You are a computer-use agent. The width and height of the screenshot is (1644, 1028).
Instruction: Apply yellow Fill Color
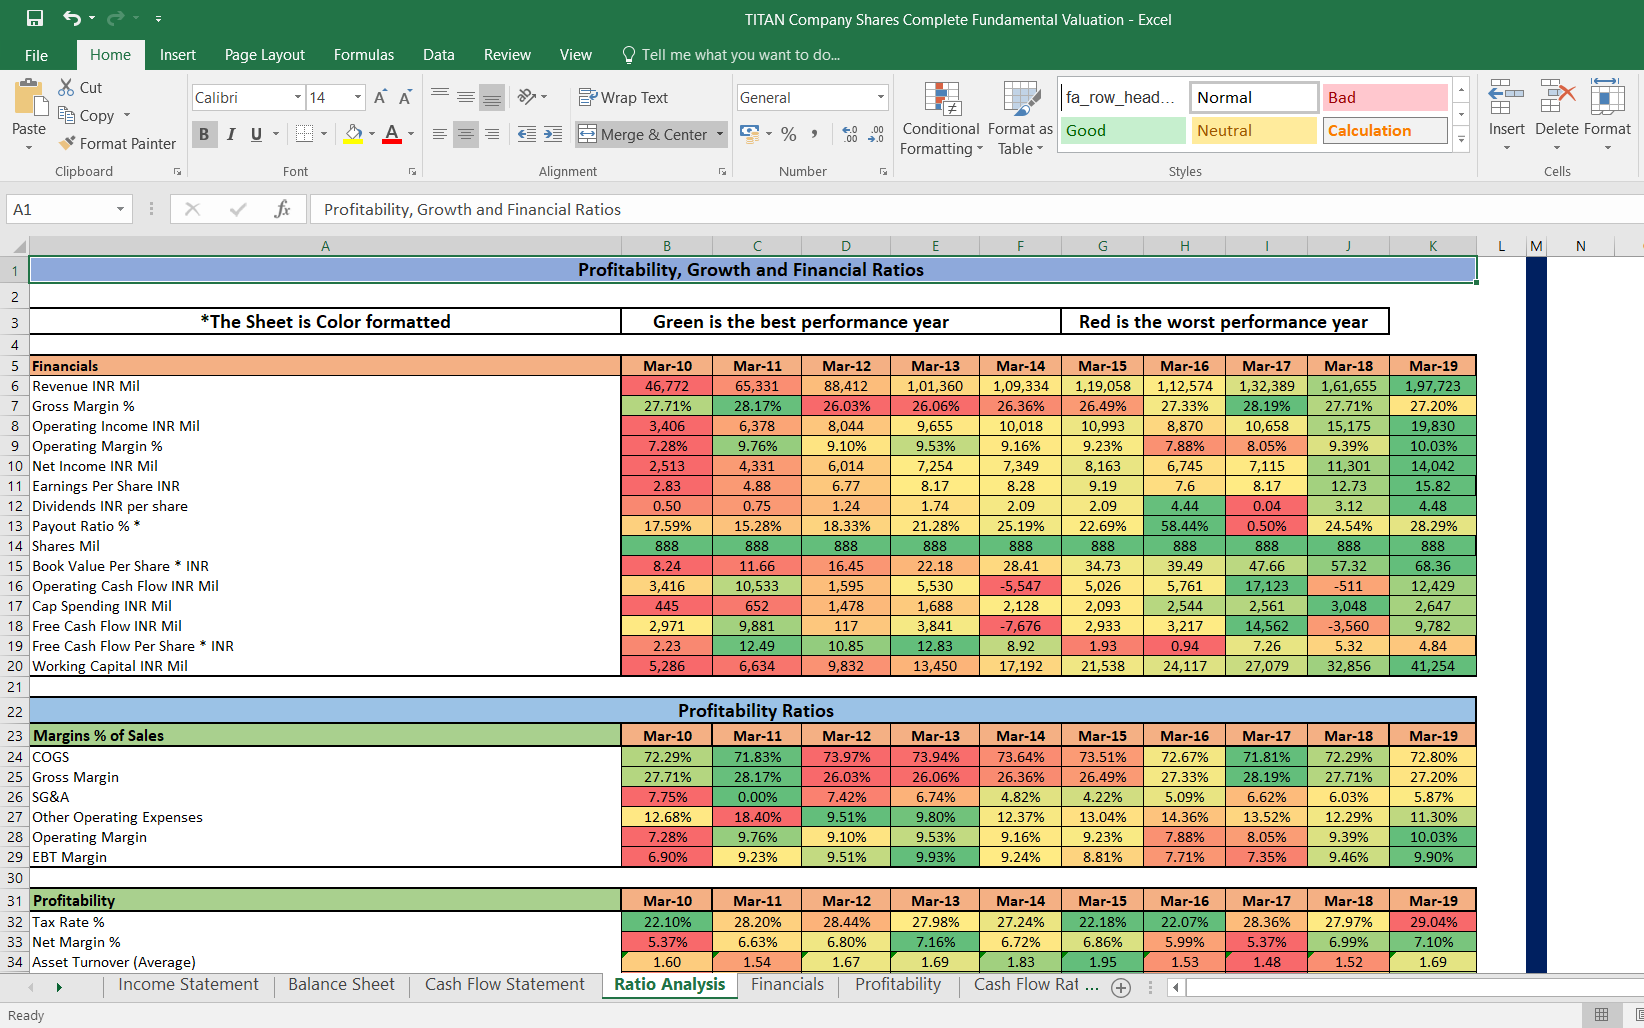tap(353, 133)
